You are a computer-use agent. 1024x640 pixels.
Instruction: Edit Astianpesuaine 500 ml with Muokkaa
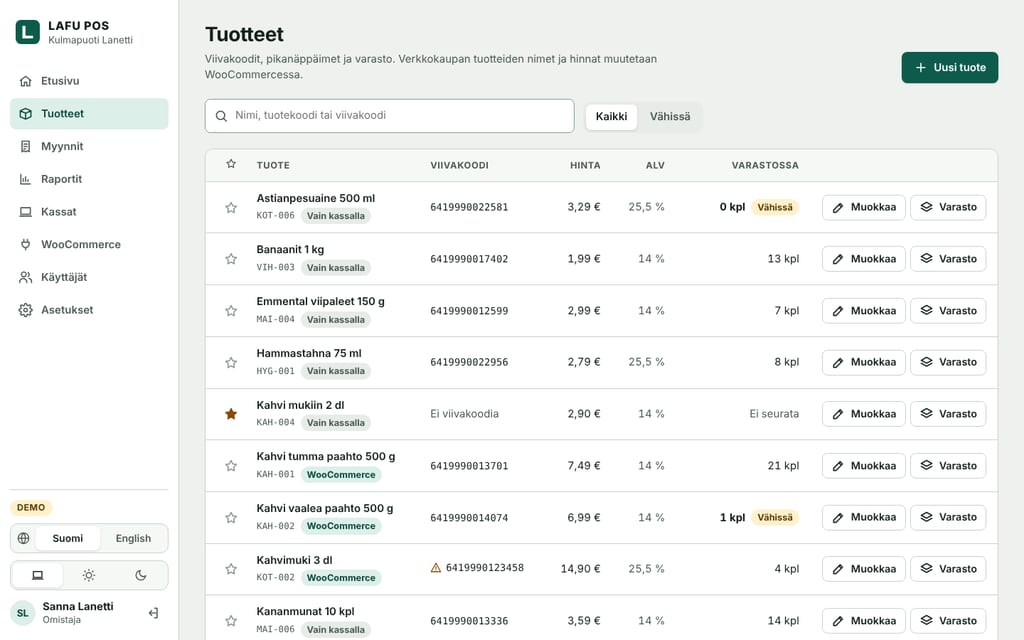coord(863,207)
